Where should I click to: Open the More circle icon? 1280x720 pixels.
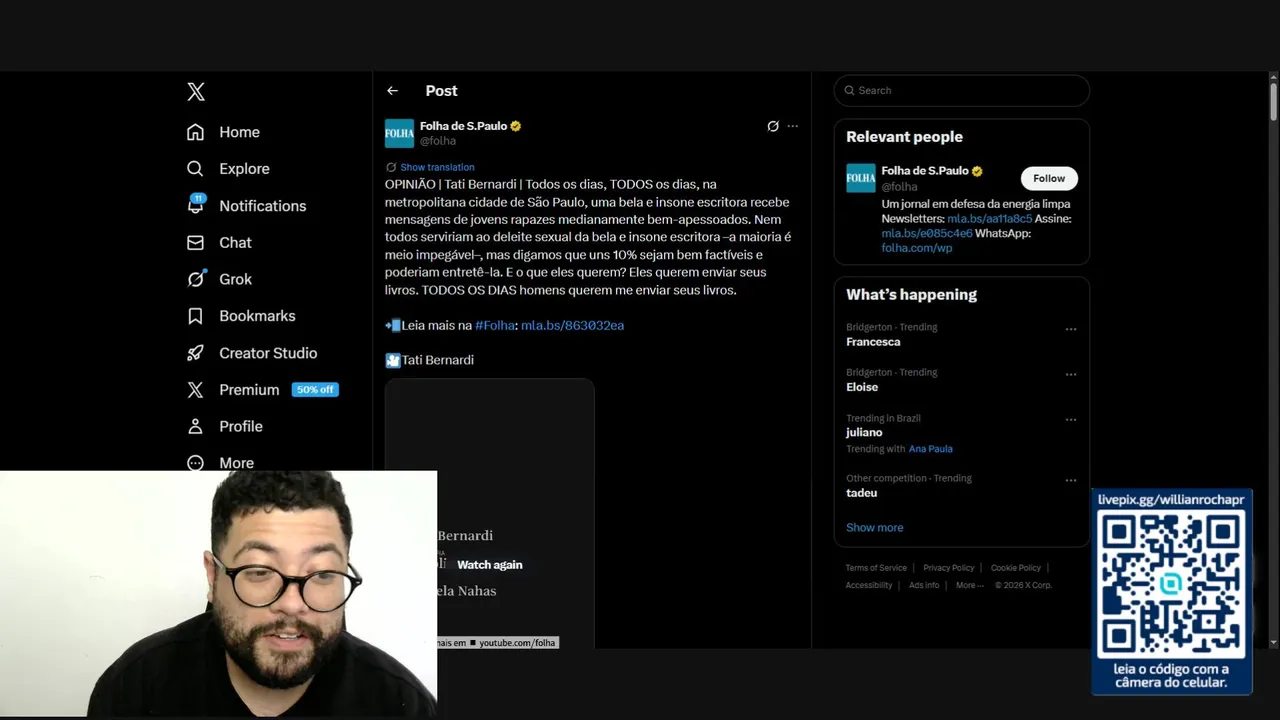(196, 463)
